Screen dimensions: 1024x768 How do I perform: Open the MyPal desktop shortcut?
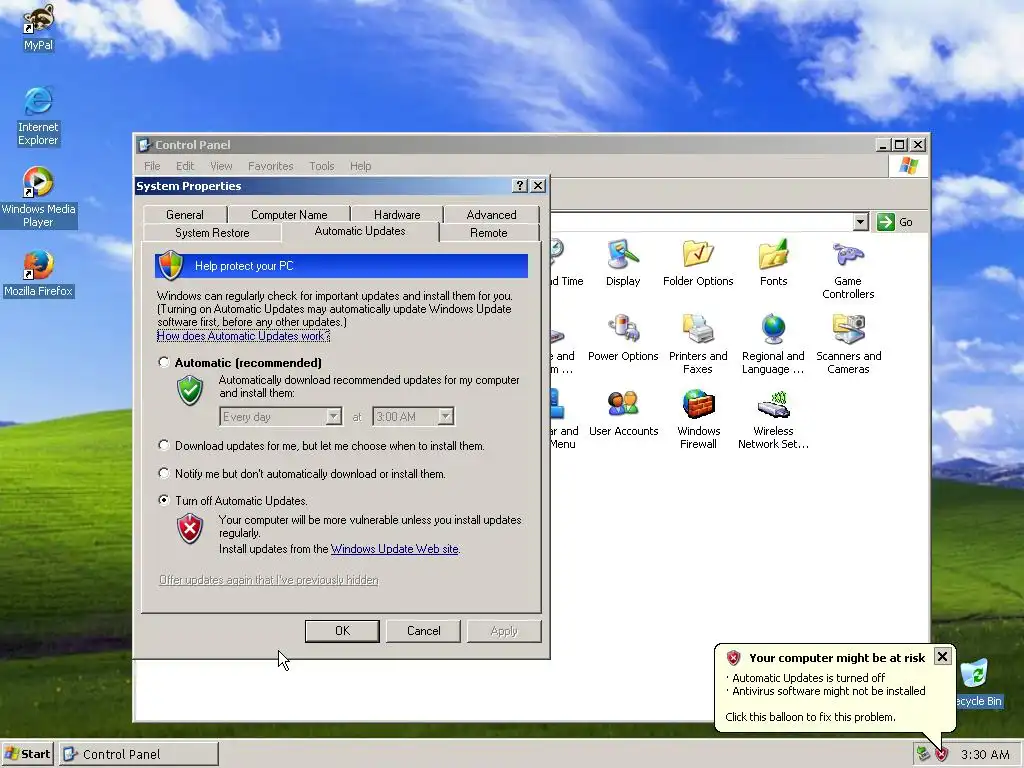click(x=38, y=27)
